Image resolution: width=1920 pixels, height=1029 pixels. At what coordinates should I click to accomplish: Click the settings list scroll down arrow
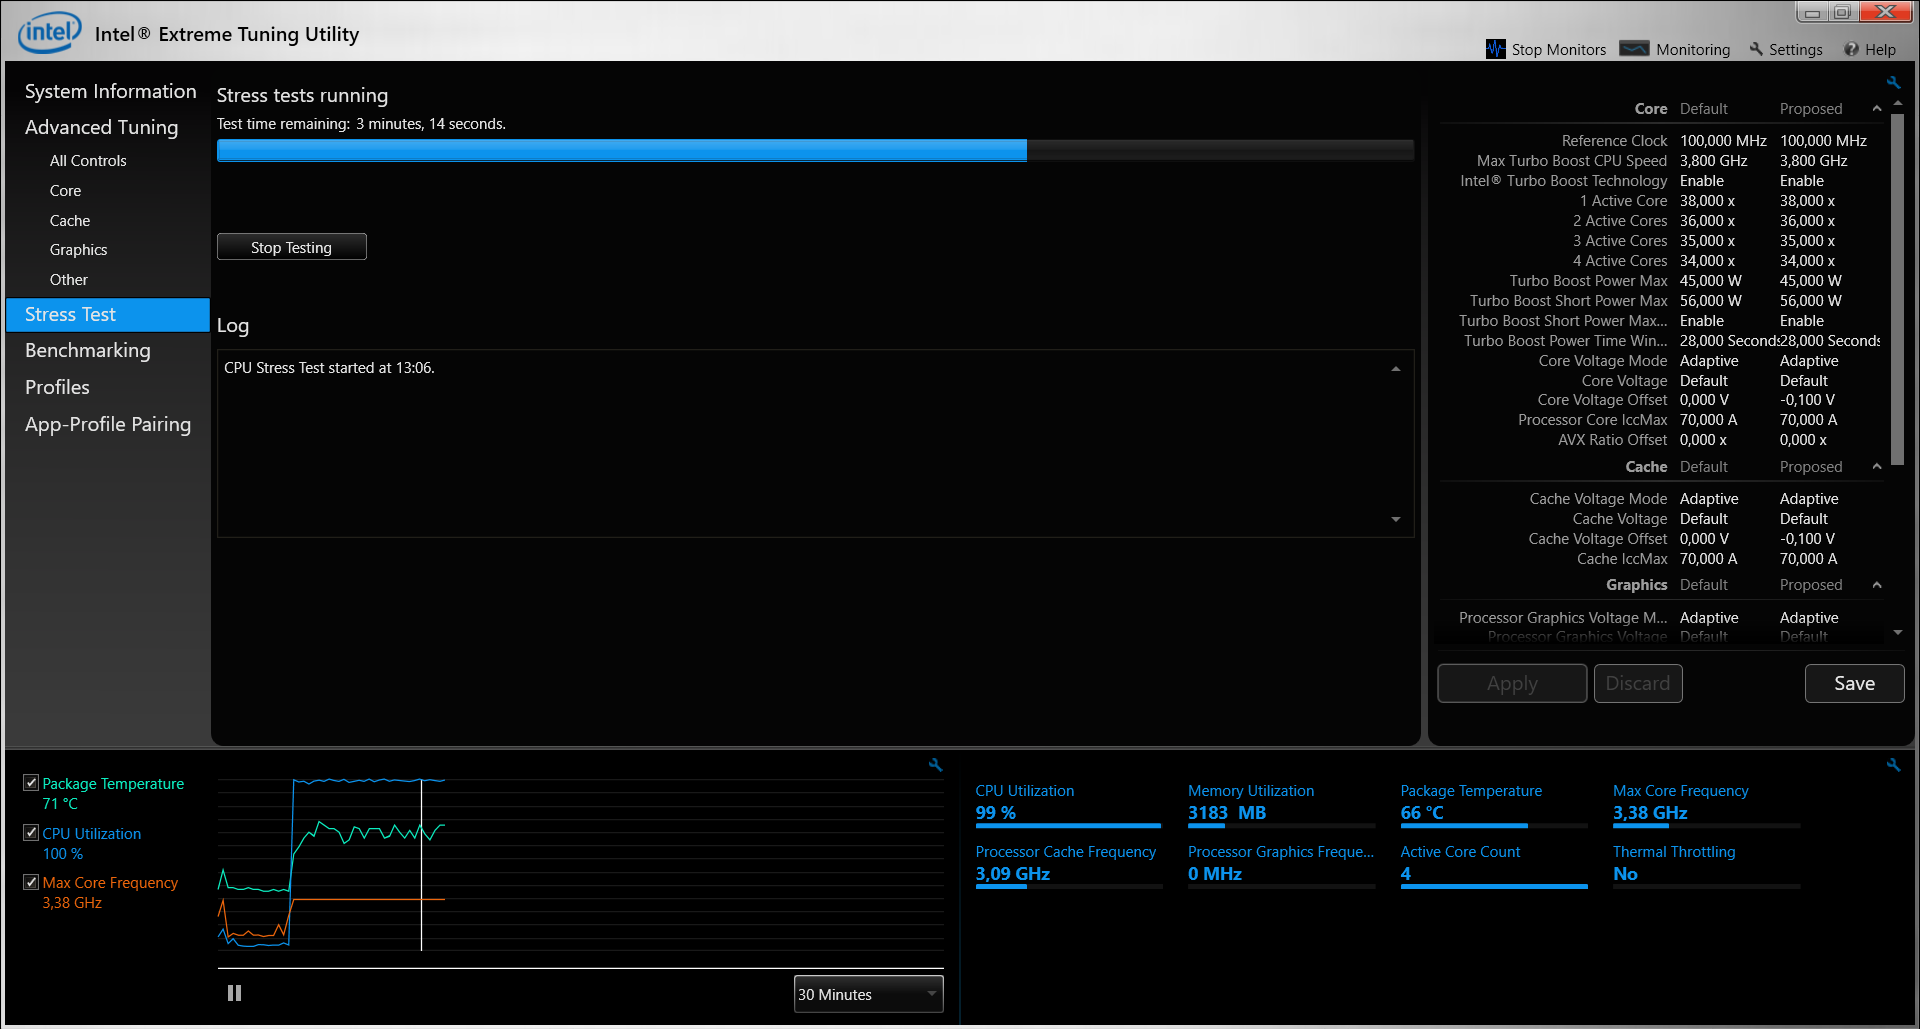[1898, 633]
